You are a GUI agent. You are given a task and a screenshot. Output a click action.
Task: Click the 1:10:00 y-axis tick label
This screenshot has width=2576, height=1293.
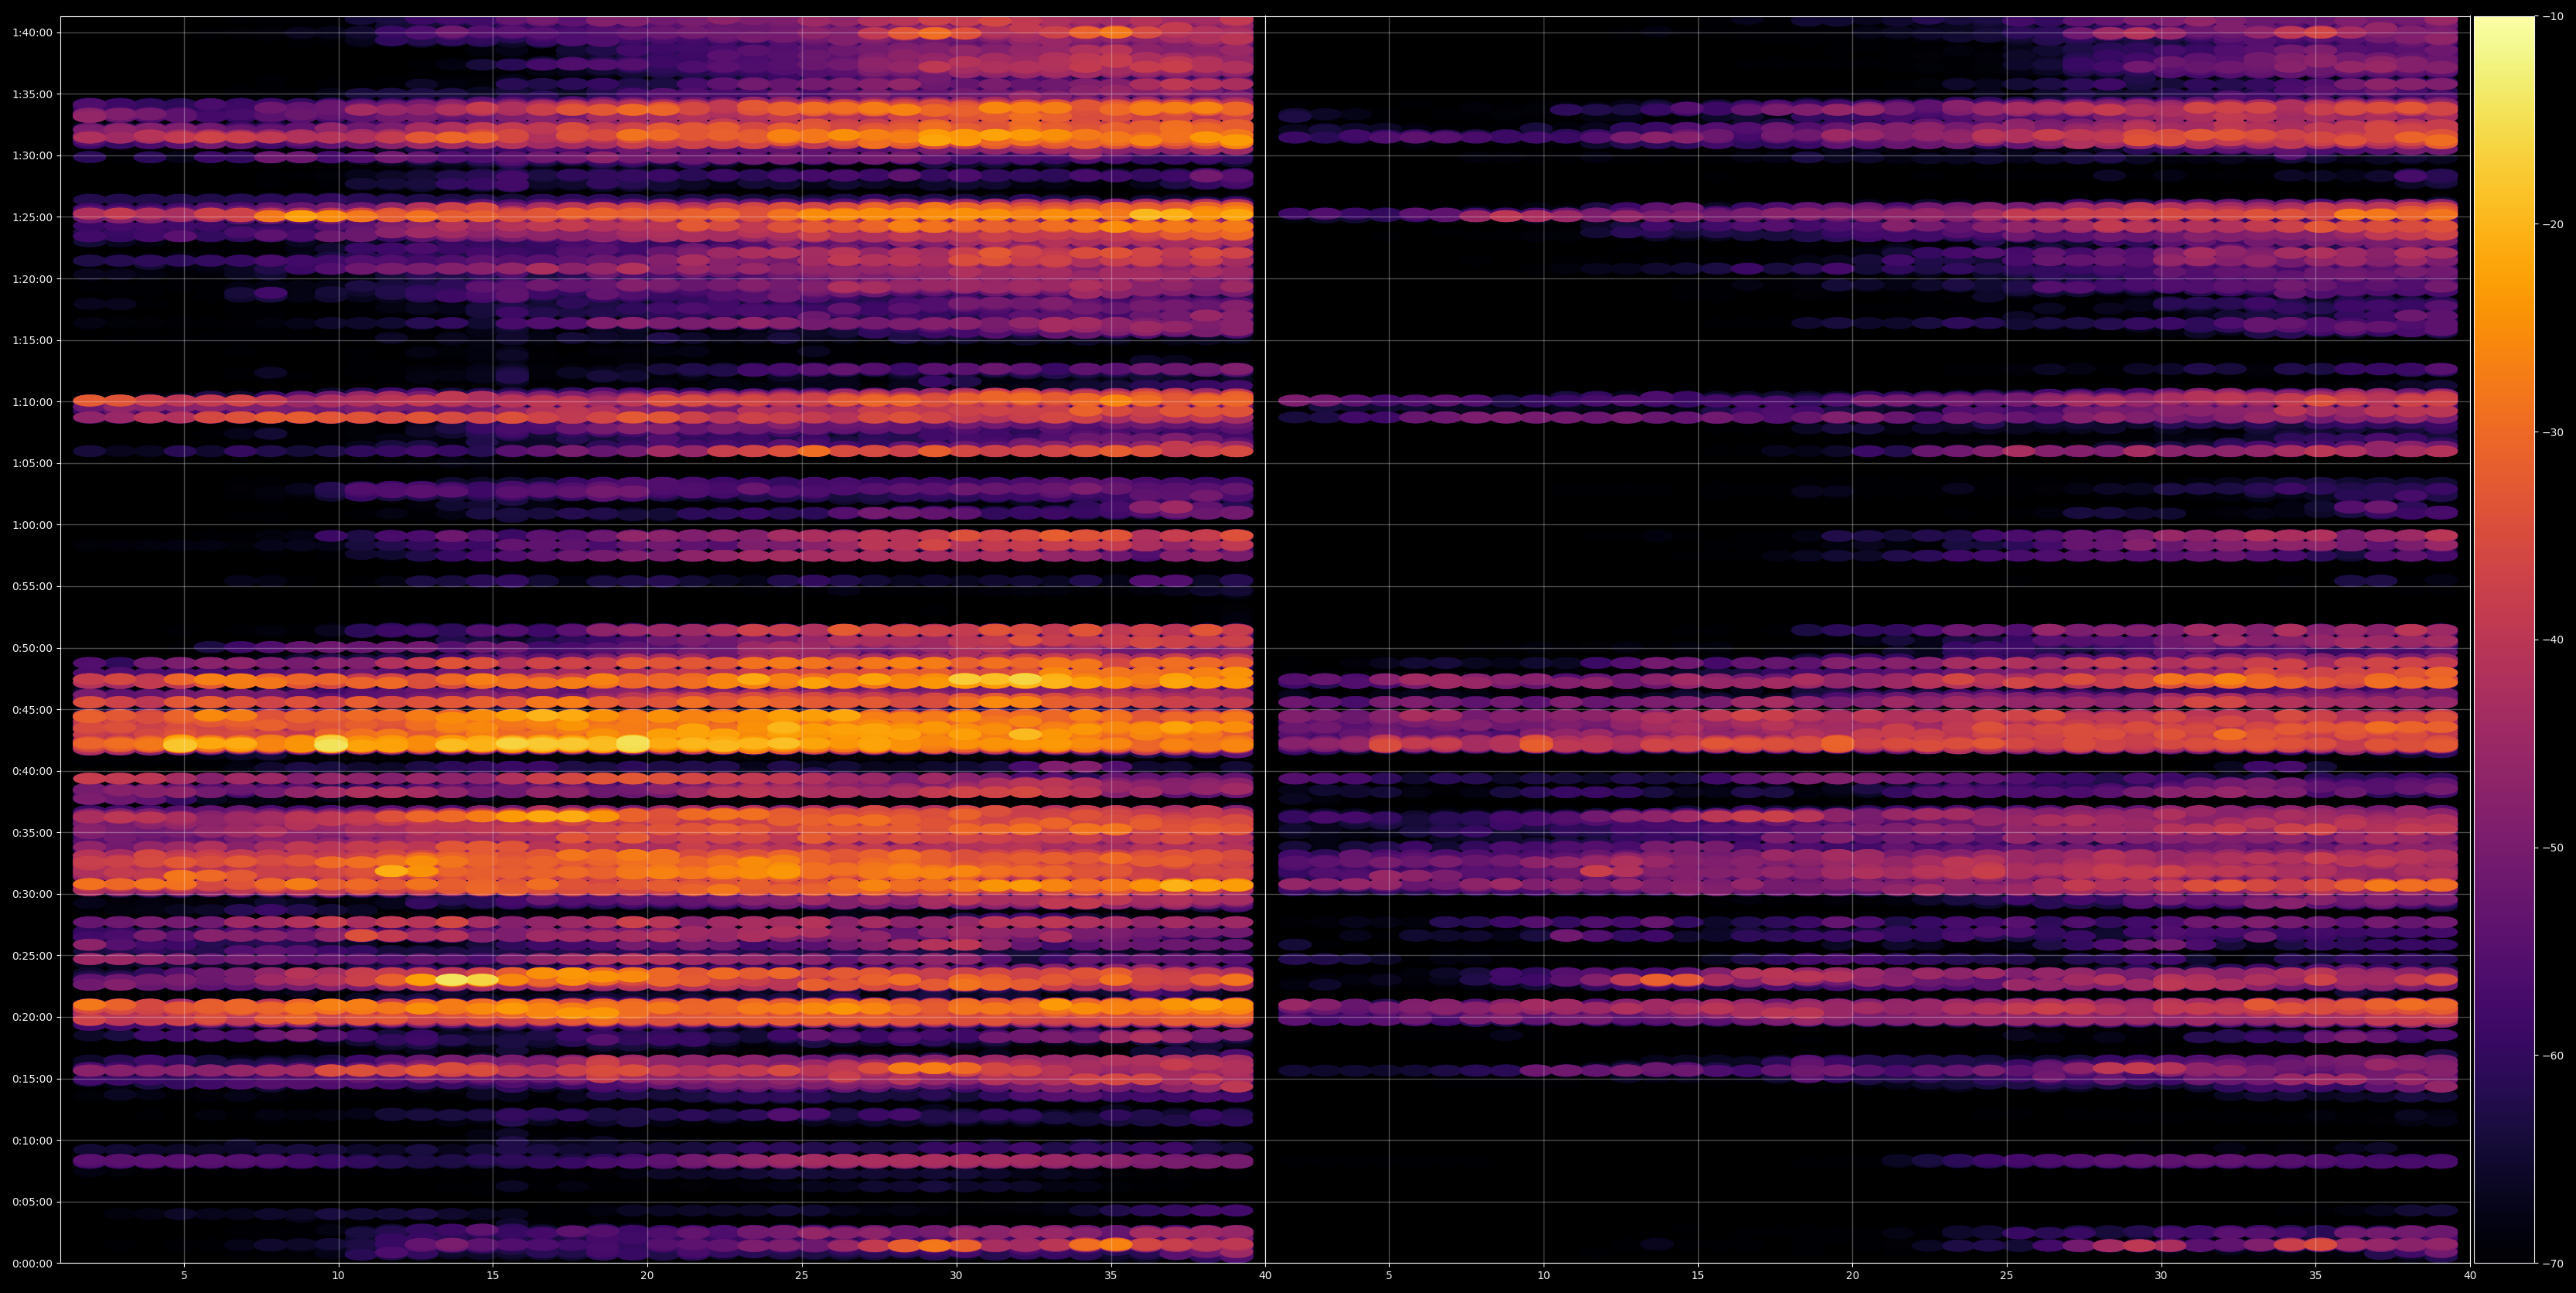click(x=32, y=402)
